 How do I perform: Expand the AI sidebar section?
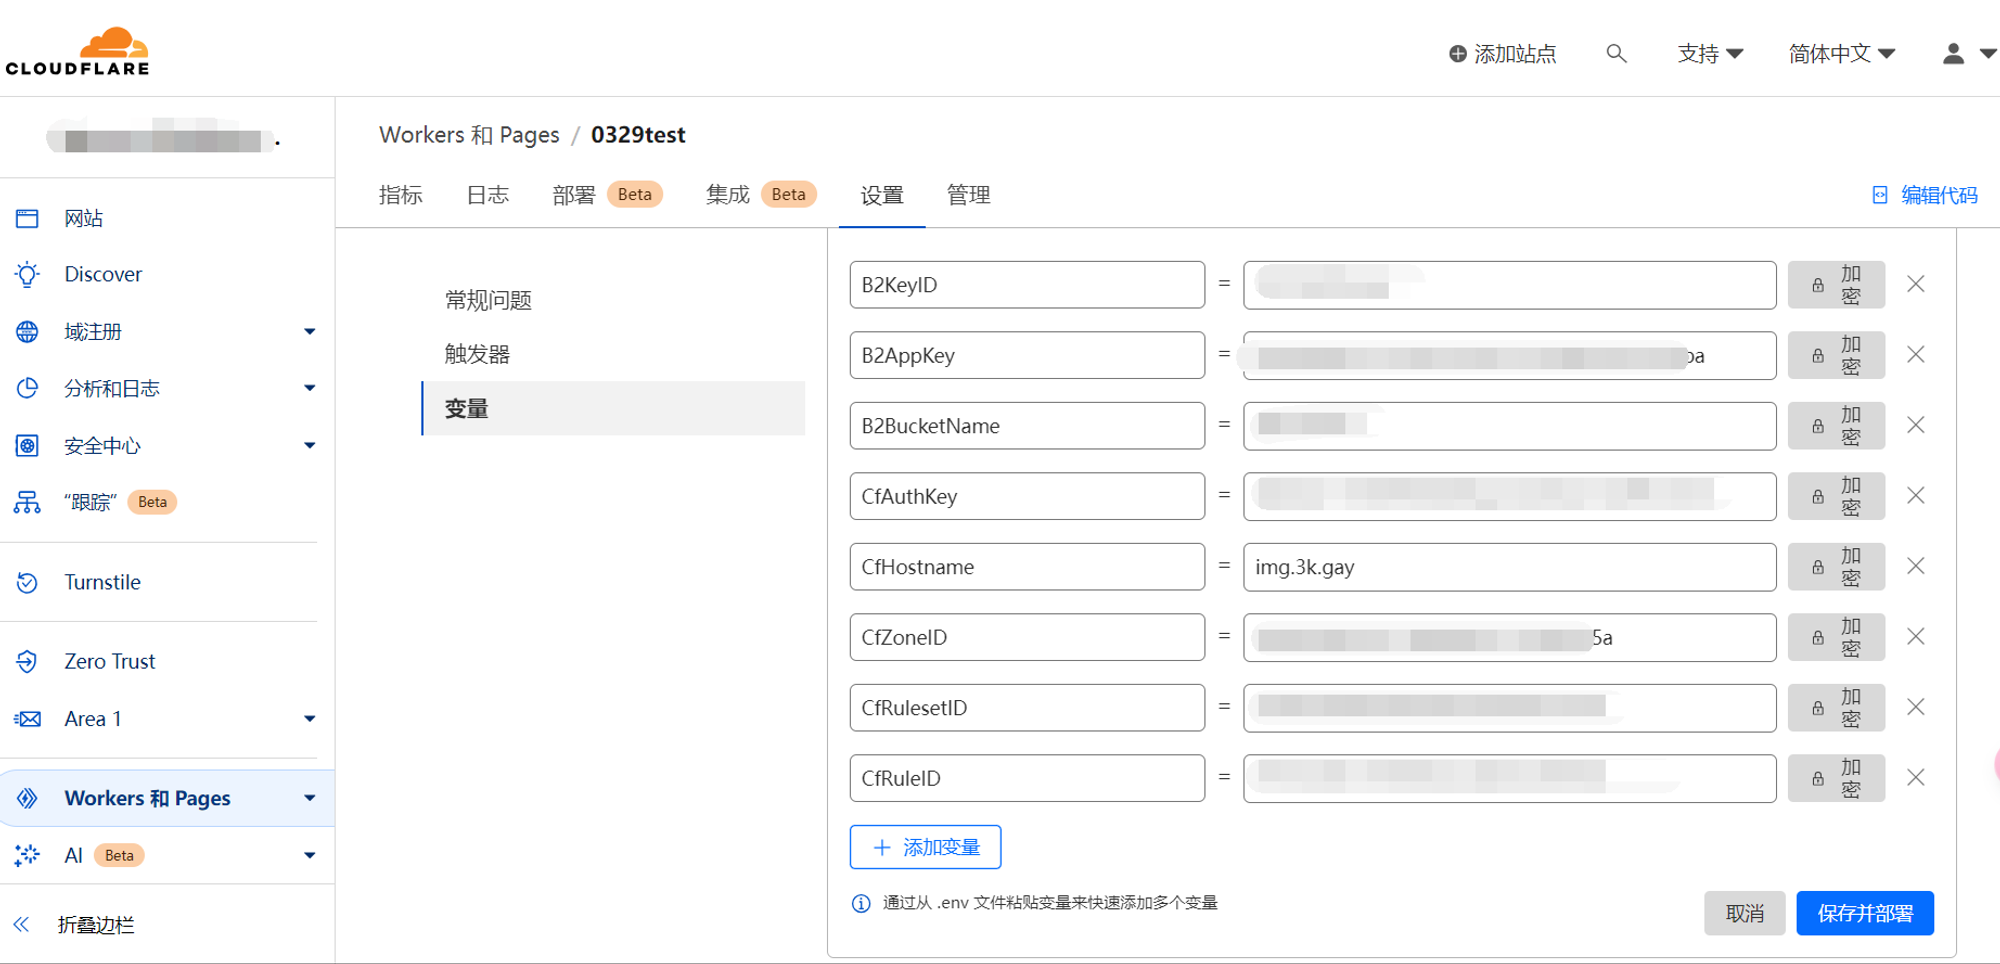[310, 855]
